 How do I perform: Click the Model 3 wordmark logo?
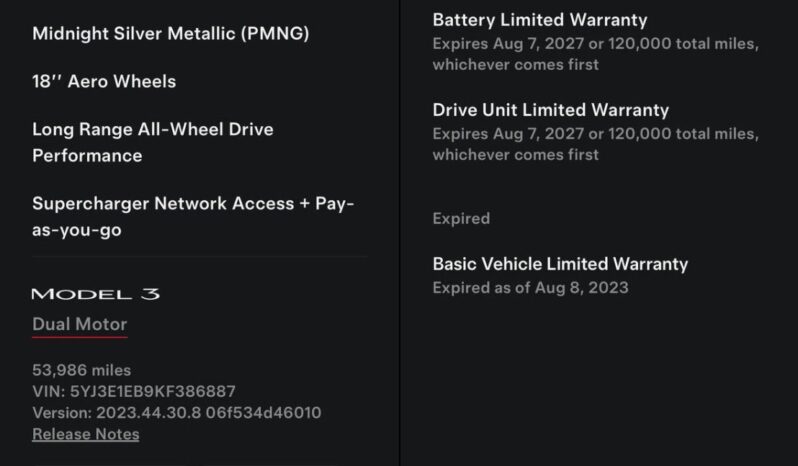point(95,294)
